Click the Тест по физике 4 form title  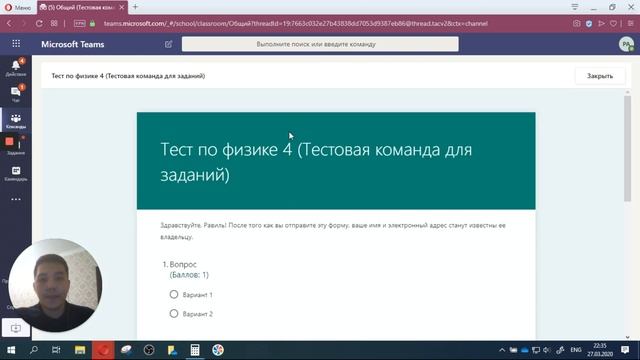point(316,162)
